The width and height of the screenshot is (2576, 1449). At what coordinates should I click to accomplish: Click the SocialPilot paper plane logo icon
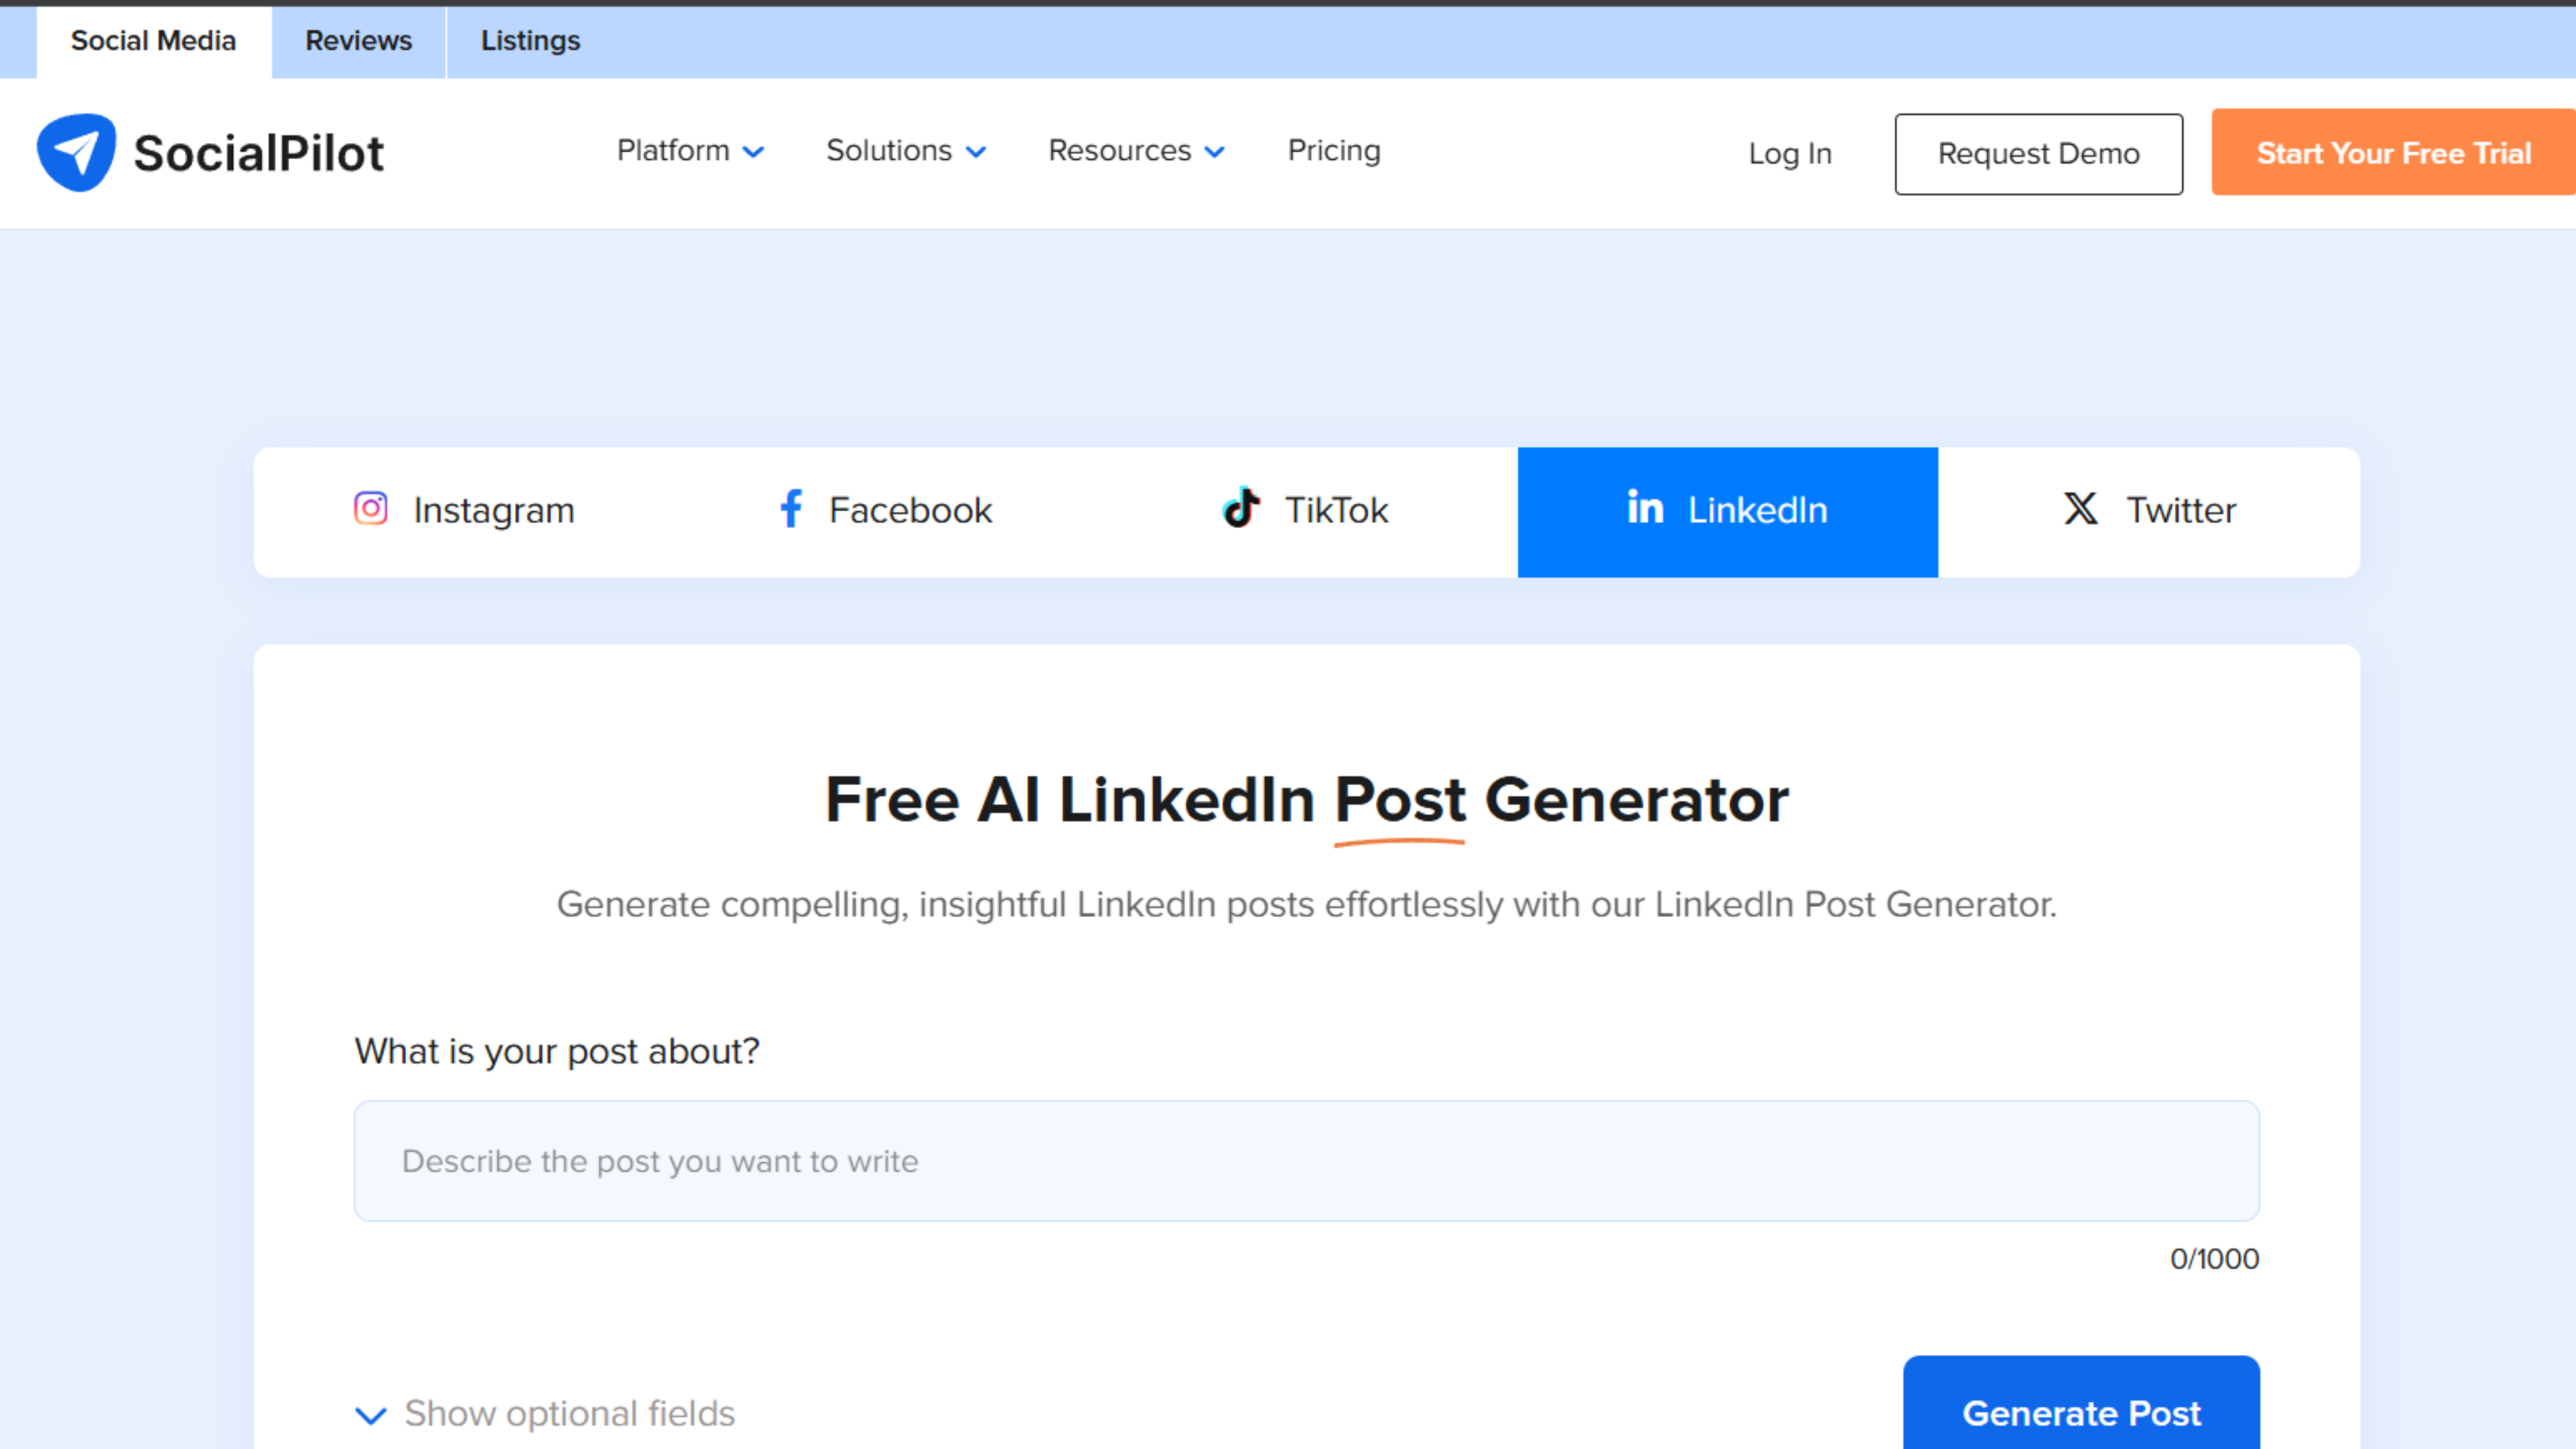(x=76, y=152)
